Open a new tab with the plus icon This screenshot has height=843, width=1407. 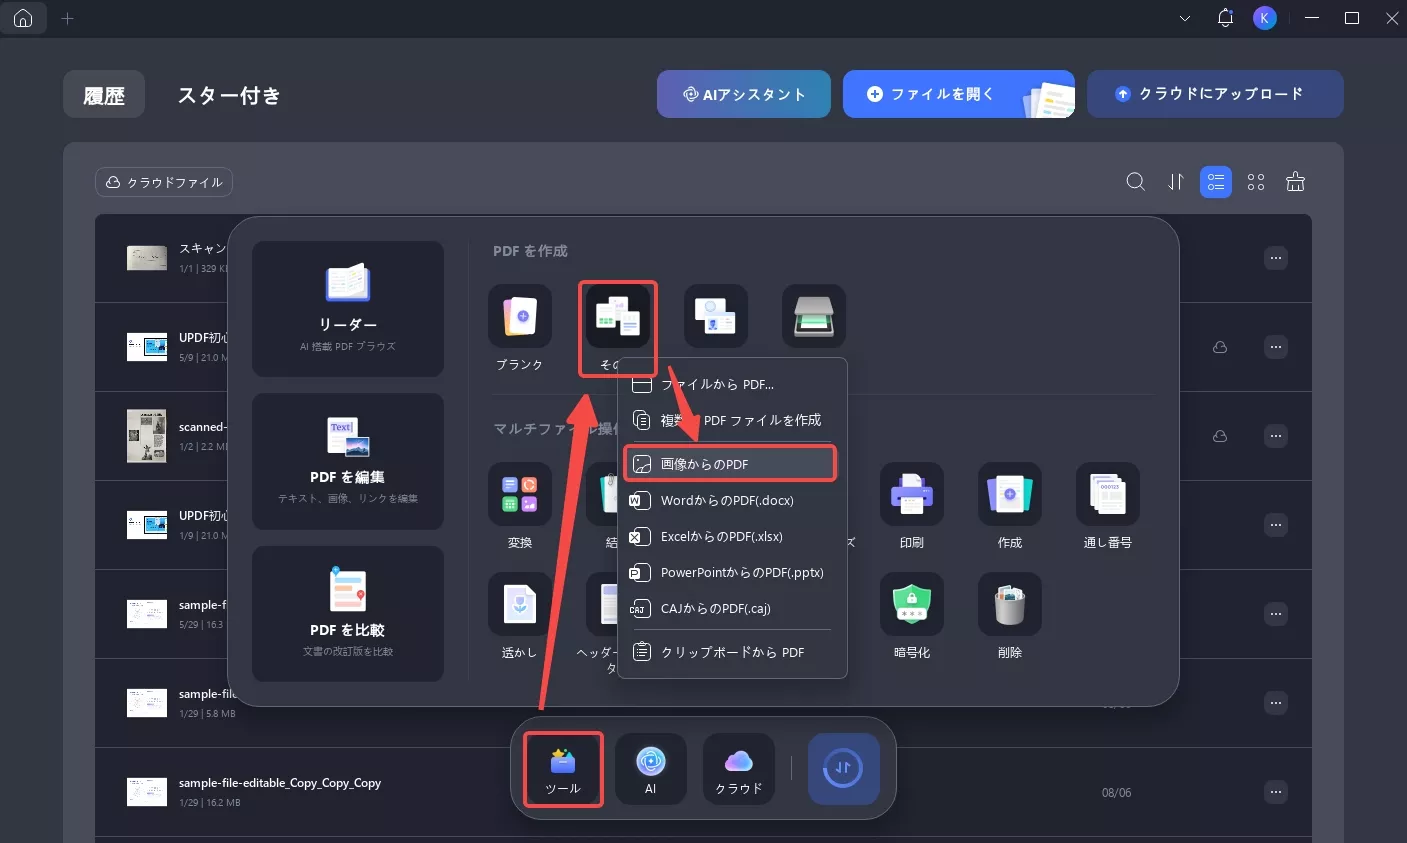67,17
